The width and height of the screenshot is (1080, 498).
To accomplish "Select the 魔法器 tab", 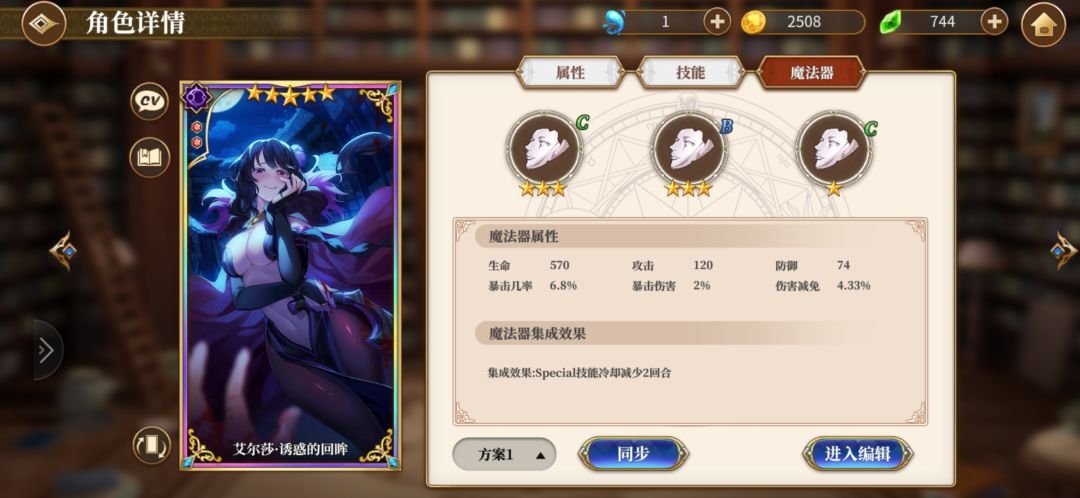I will coord(811,72).
